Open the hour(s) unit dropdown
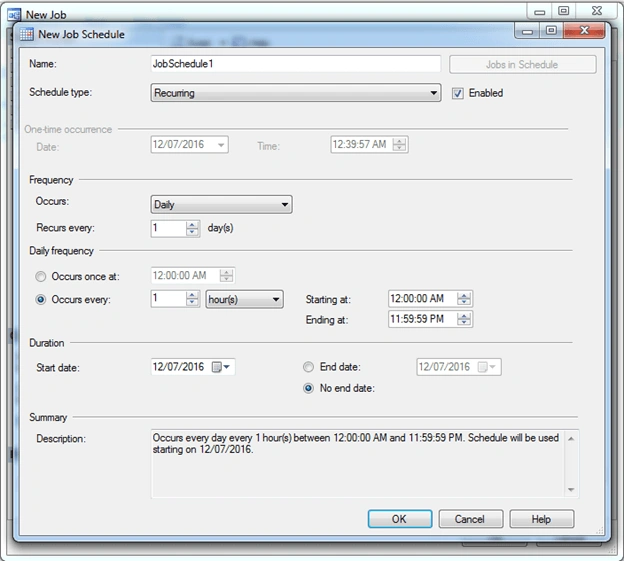The width and height of the screenshot is (624, 561). pyautogui.click(x=244, y=299)
